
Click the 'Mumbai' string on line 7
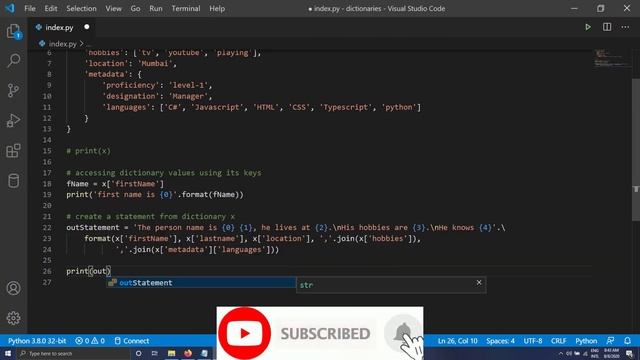pos(156,63)
